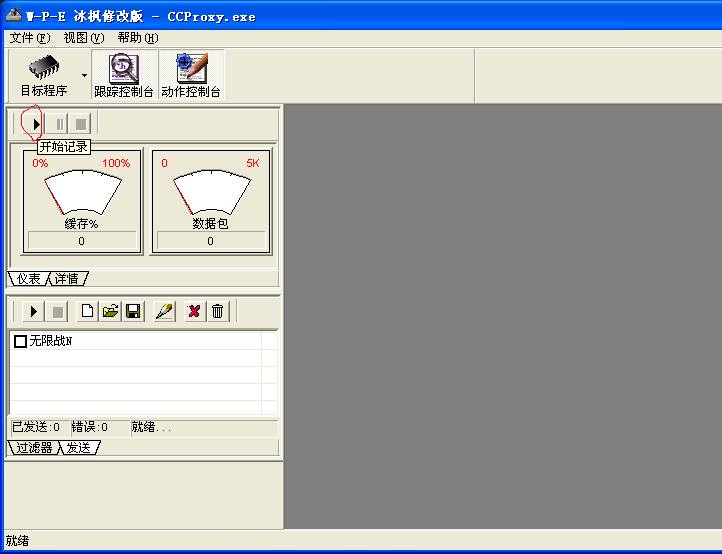Open the 动作控制台 action console
722x554 pixels.
click(x=191, y=75)
